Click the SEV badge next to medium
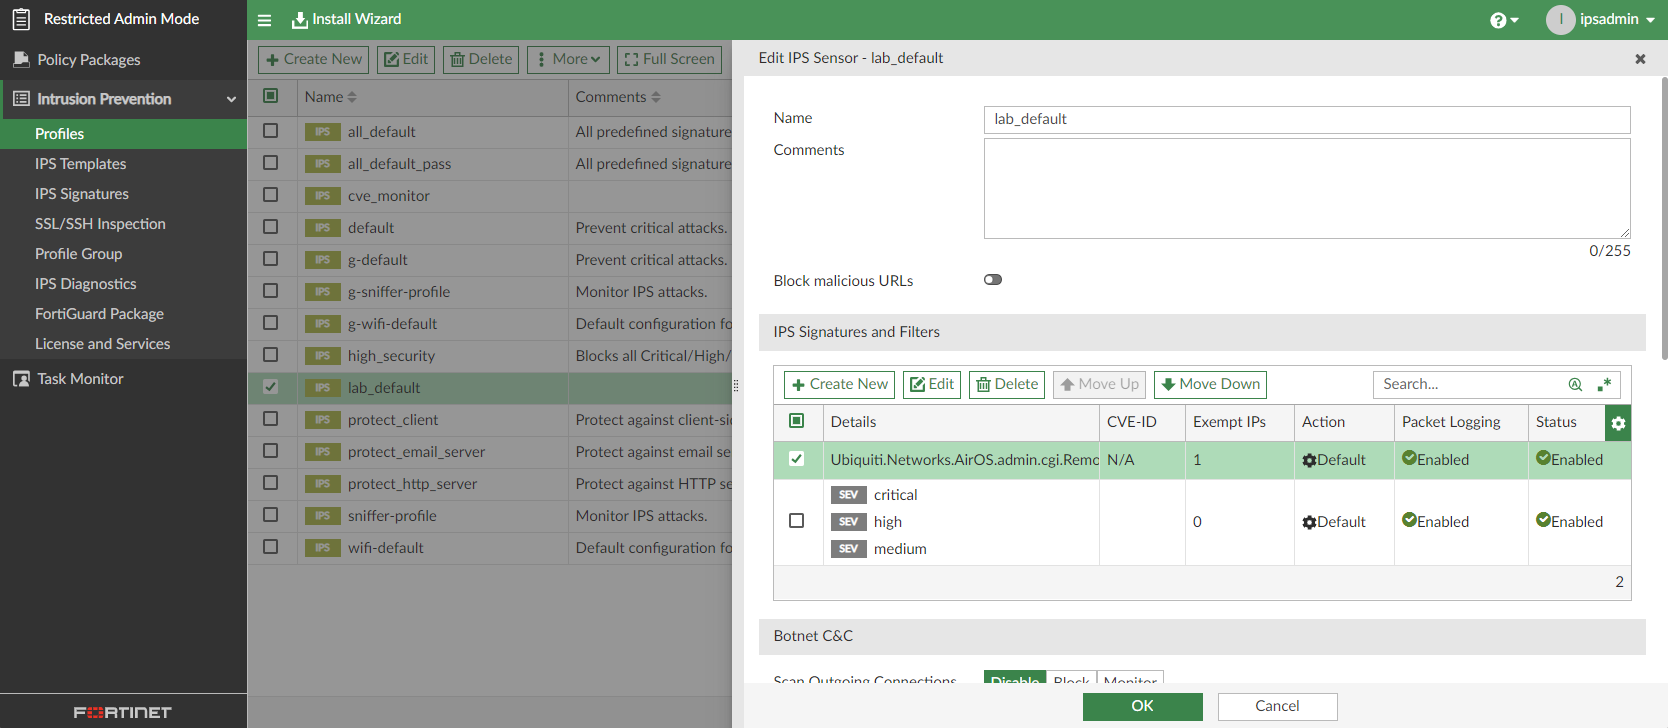 pos(848,549)
